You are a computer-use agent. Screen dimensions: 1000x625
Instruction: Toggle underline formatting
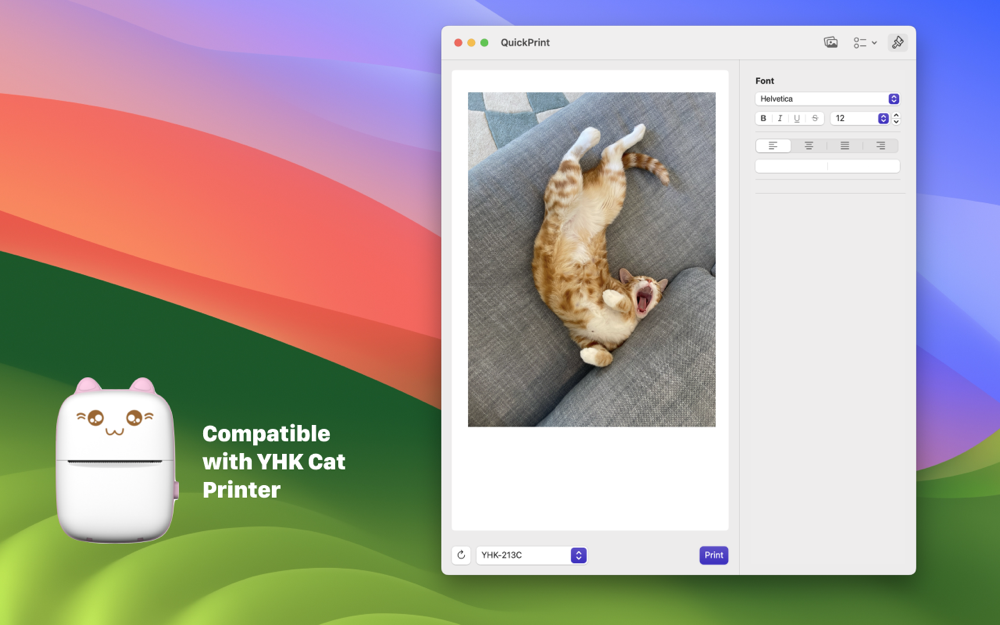[x=797, y=119]
